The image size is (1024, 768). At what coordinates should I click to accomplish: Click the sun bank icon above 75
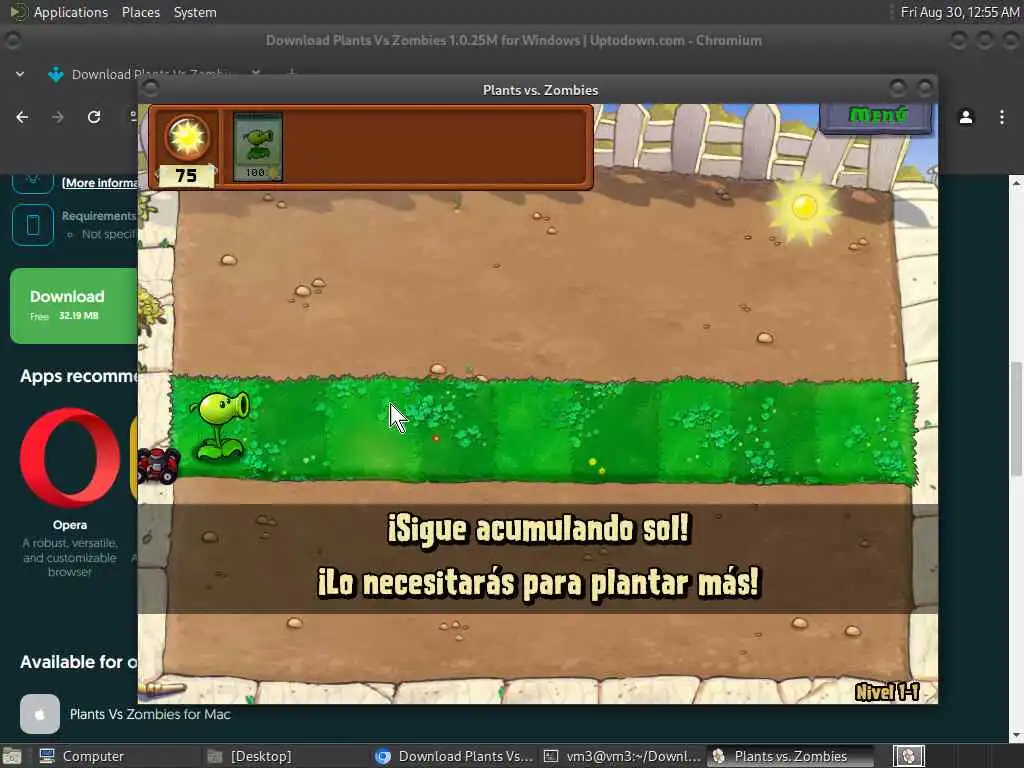(187, 137)
